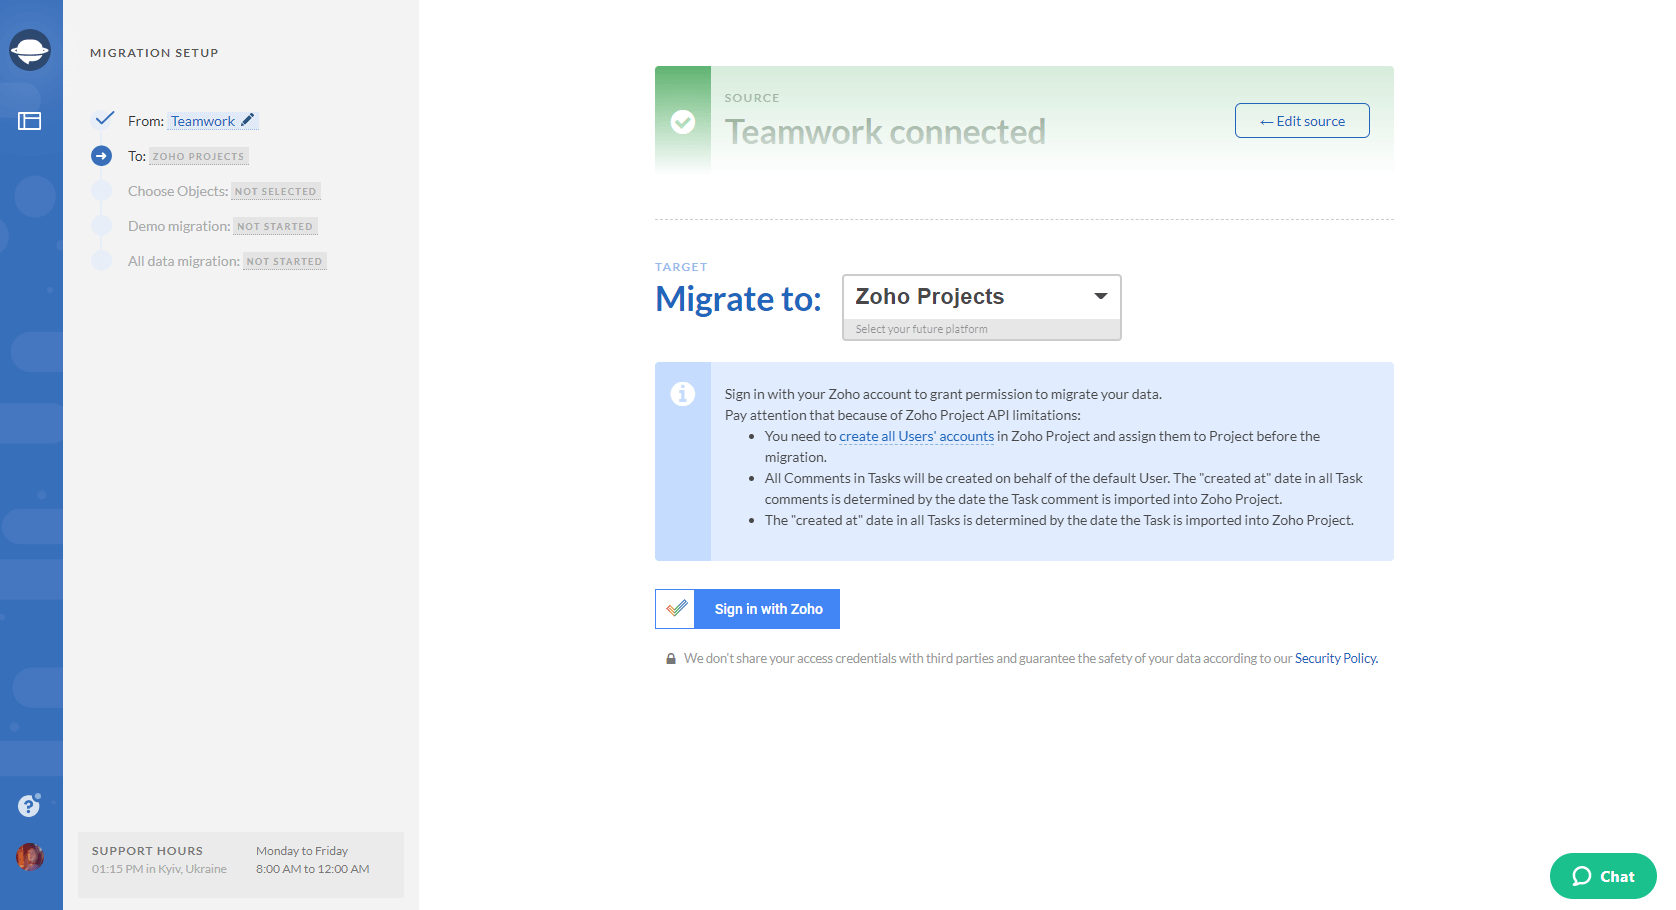Click the Teamwork connected heading
1676x910 pixels.
(885, 132)
